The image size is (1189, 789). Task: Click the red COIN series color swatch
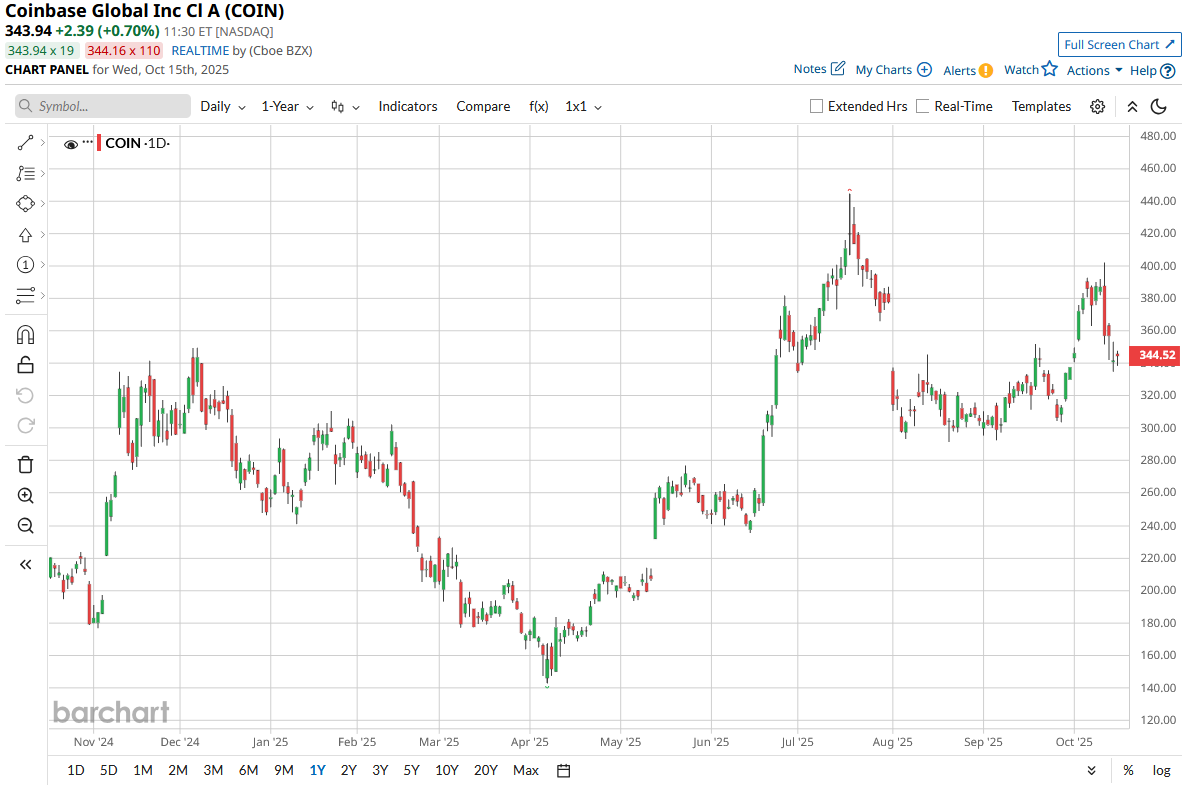[98, 143]
